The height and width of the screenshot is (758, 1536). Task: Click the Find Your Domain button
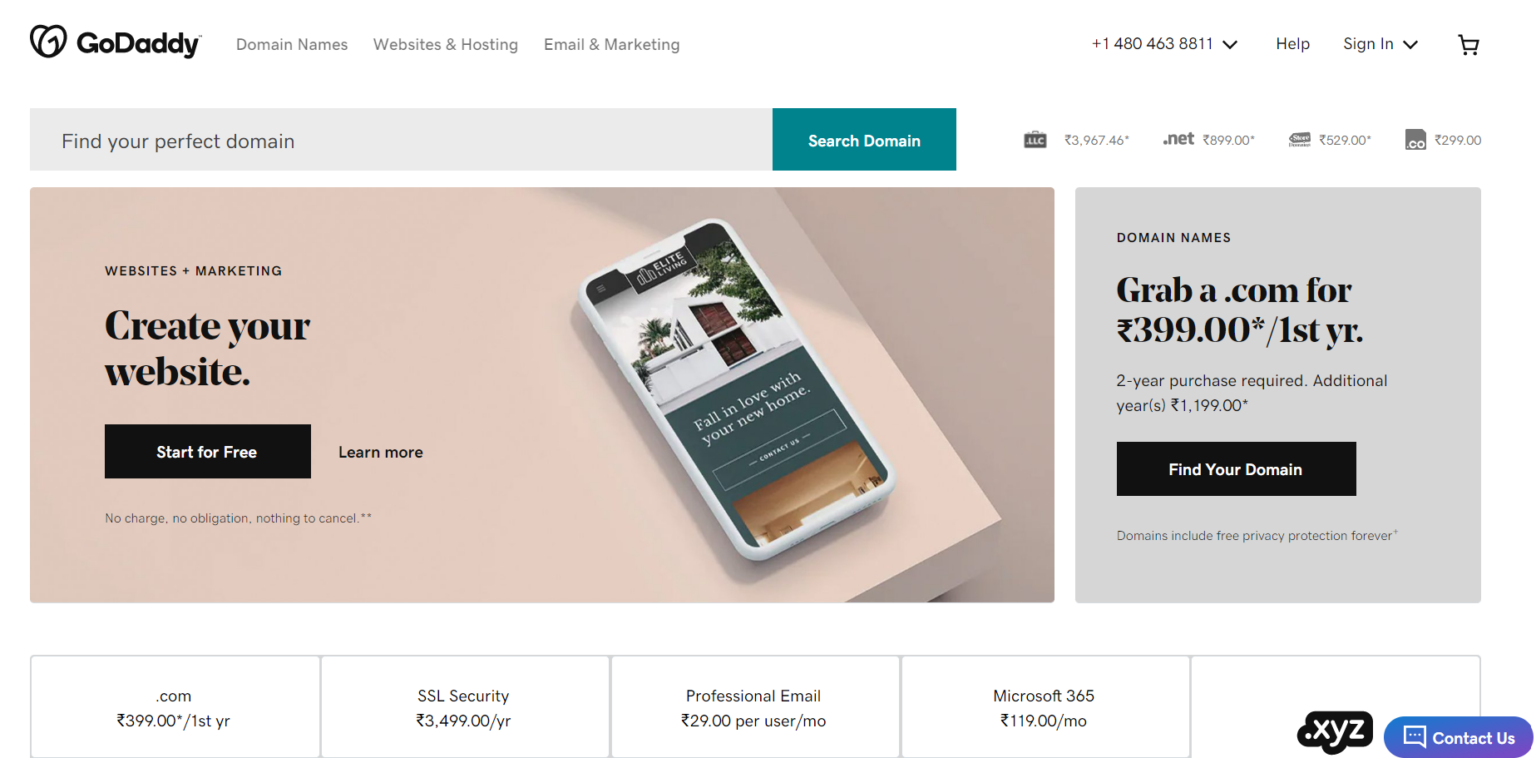(1236, 469)
